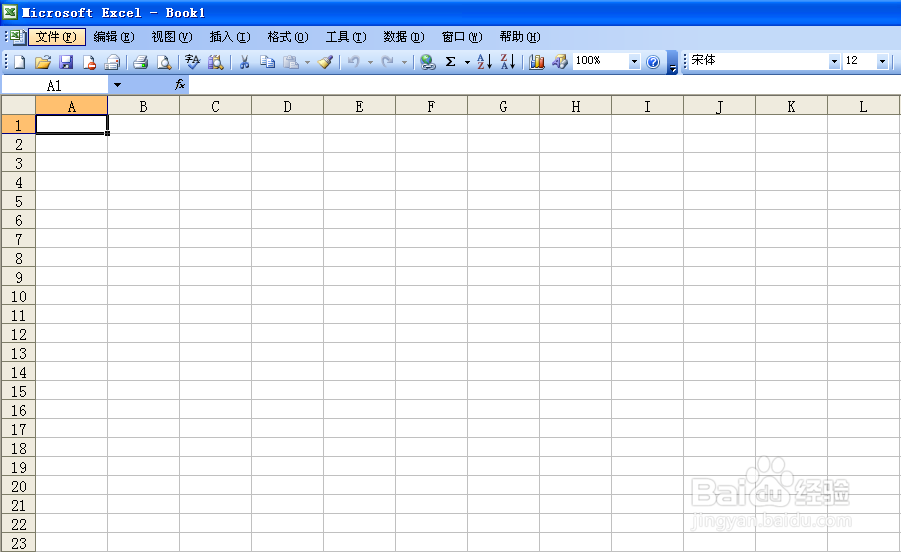Open the 插入(I) menu
Image resolution: width=901 pixels, height=552 pixels.
pyautogui.click(x=230, y=37)
